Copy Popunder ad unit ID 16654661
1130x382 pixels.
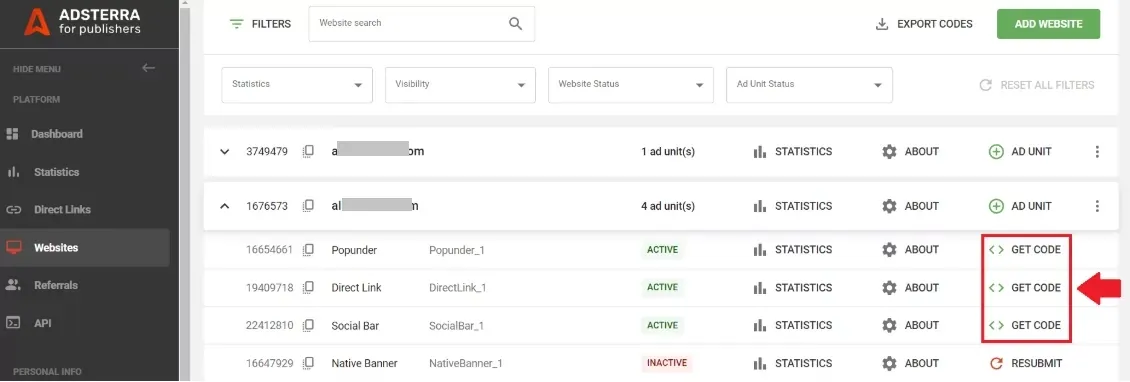(308, 249)
